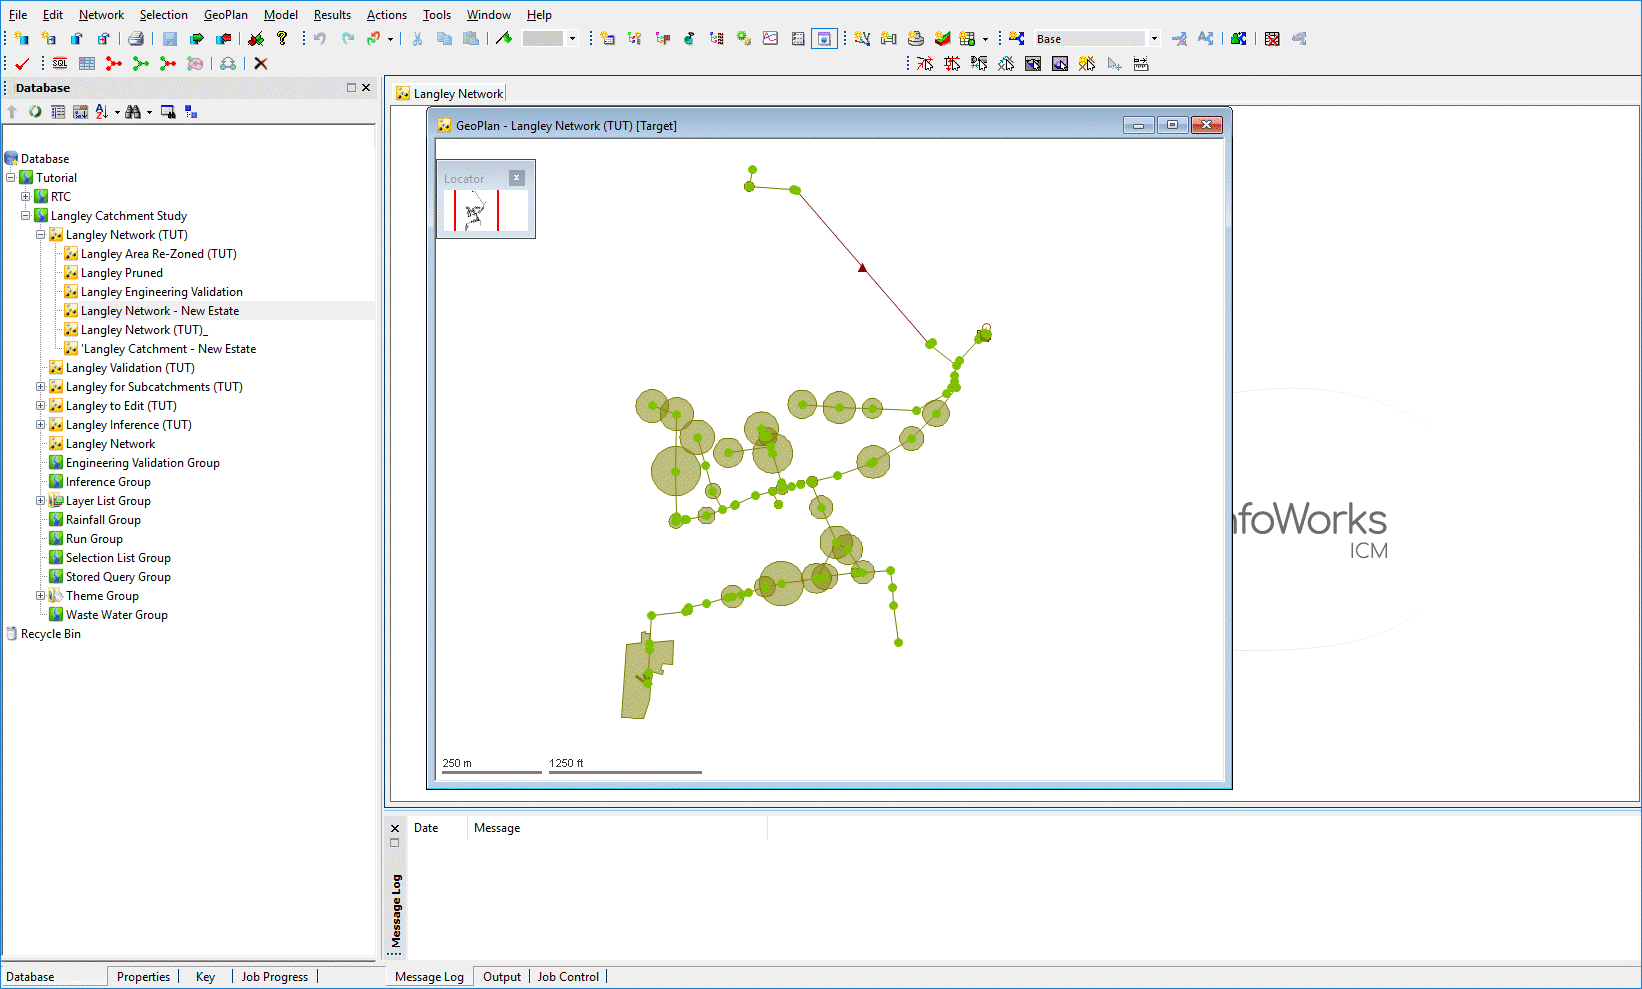Switch to the Properties tab
This screenshot has height=989, width=1642.
coord(143,977)
